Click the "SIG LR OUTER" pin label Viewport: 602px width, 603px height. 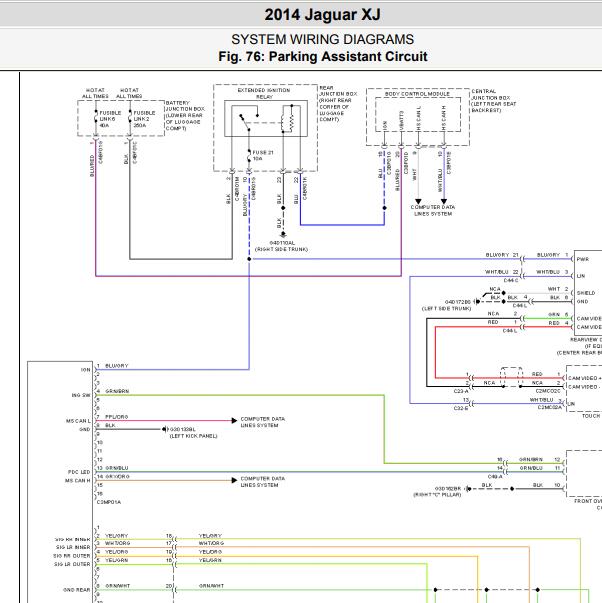coord(72,564)
